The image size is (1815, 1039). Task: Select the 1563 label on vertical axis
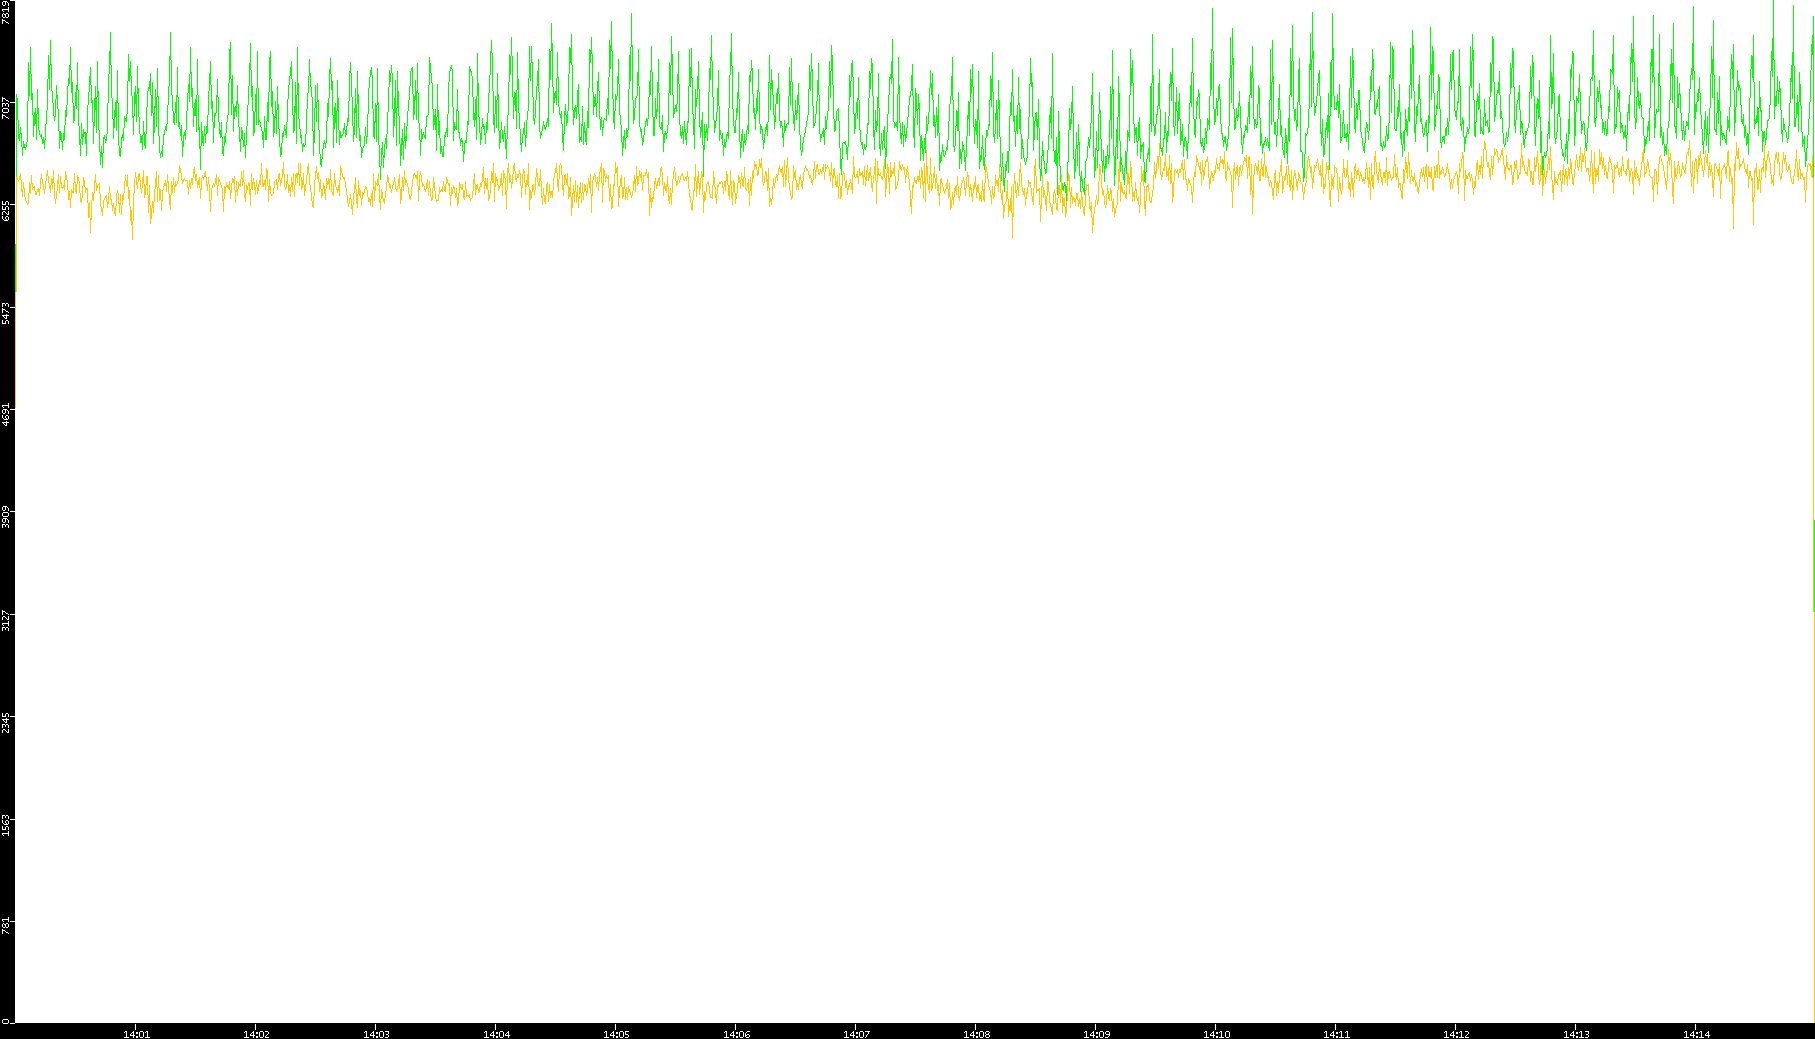pyautogui.click(x=6, y=824)
